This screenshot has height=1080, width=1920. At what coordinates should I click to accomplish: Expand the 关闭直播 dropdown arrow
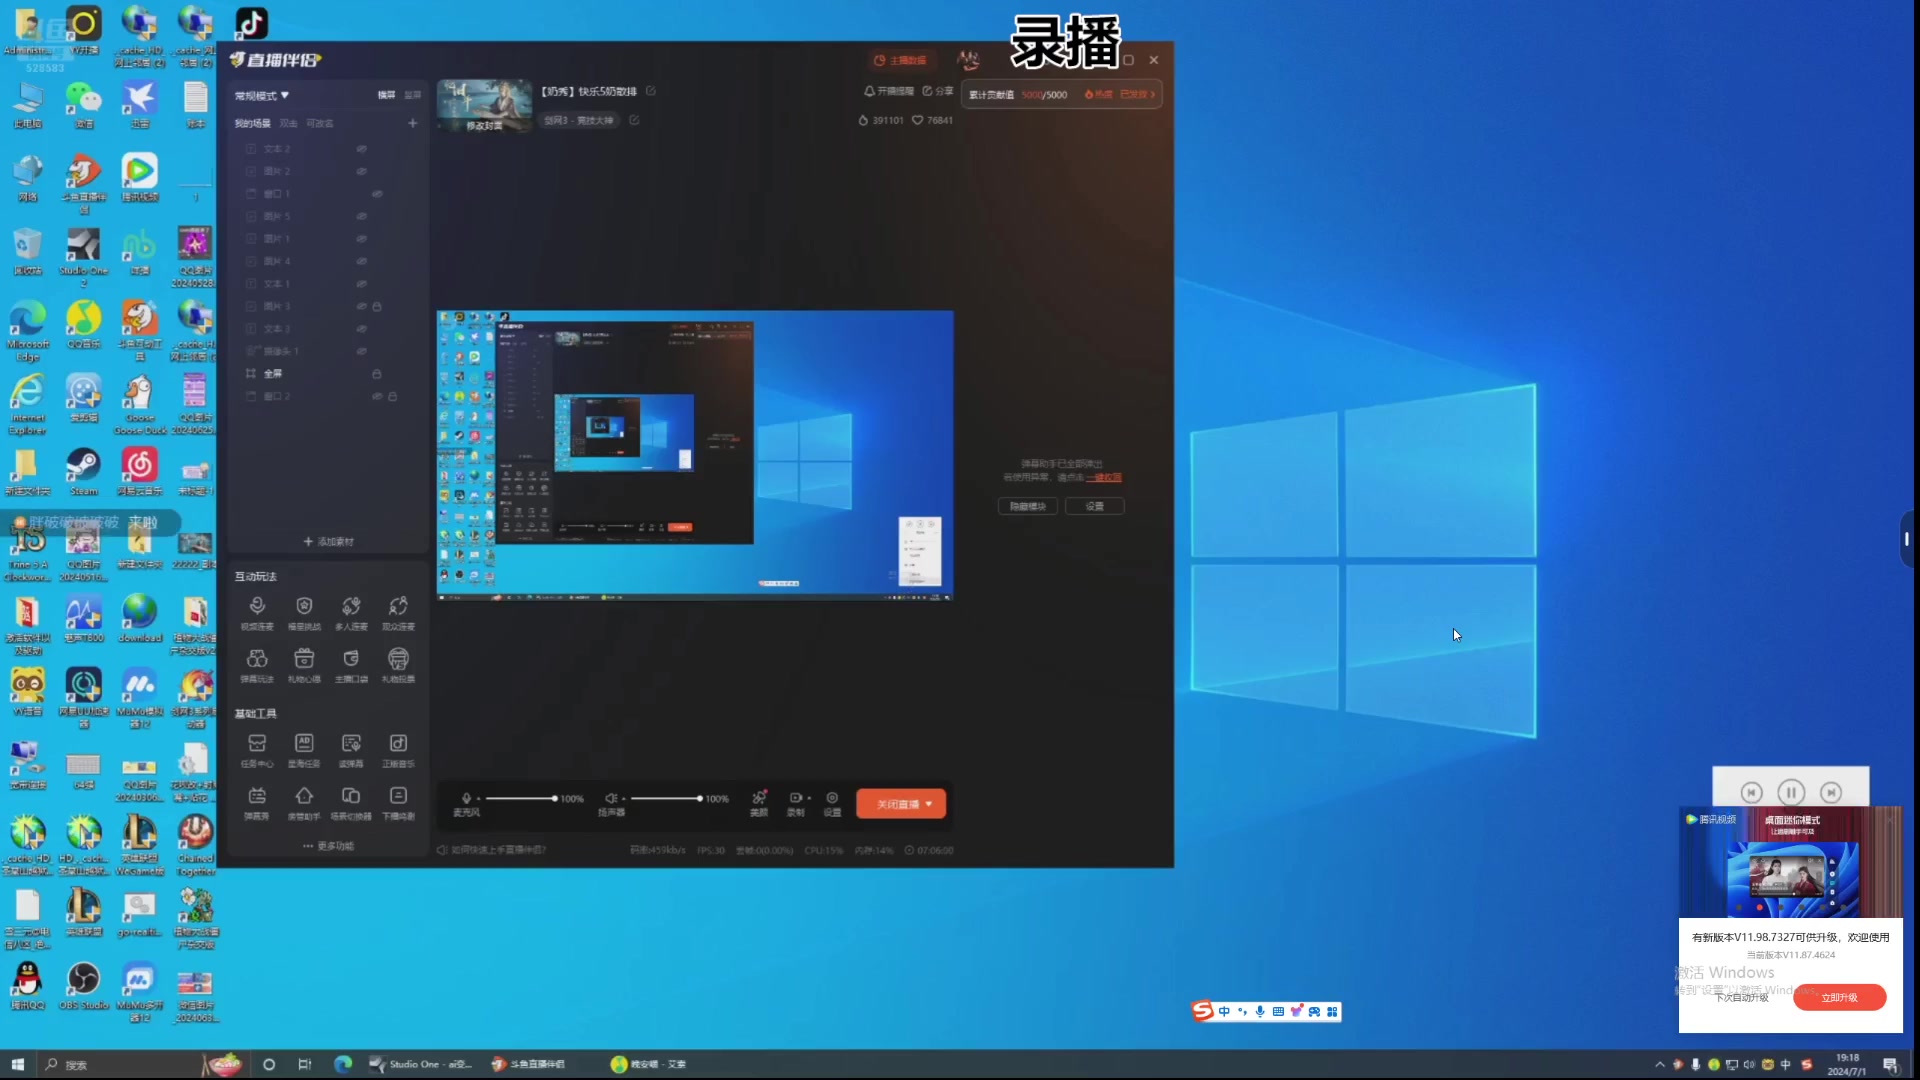pos(929,804)
